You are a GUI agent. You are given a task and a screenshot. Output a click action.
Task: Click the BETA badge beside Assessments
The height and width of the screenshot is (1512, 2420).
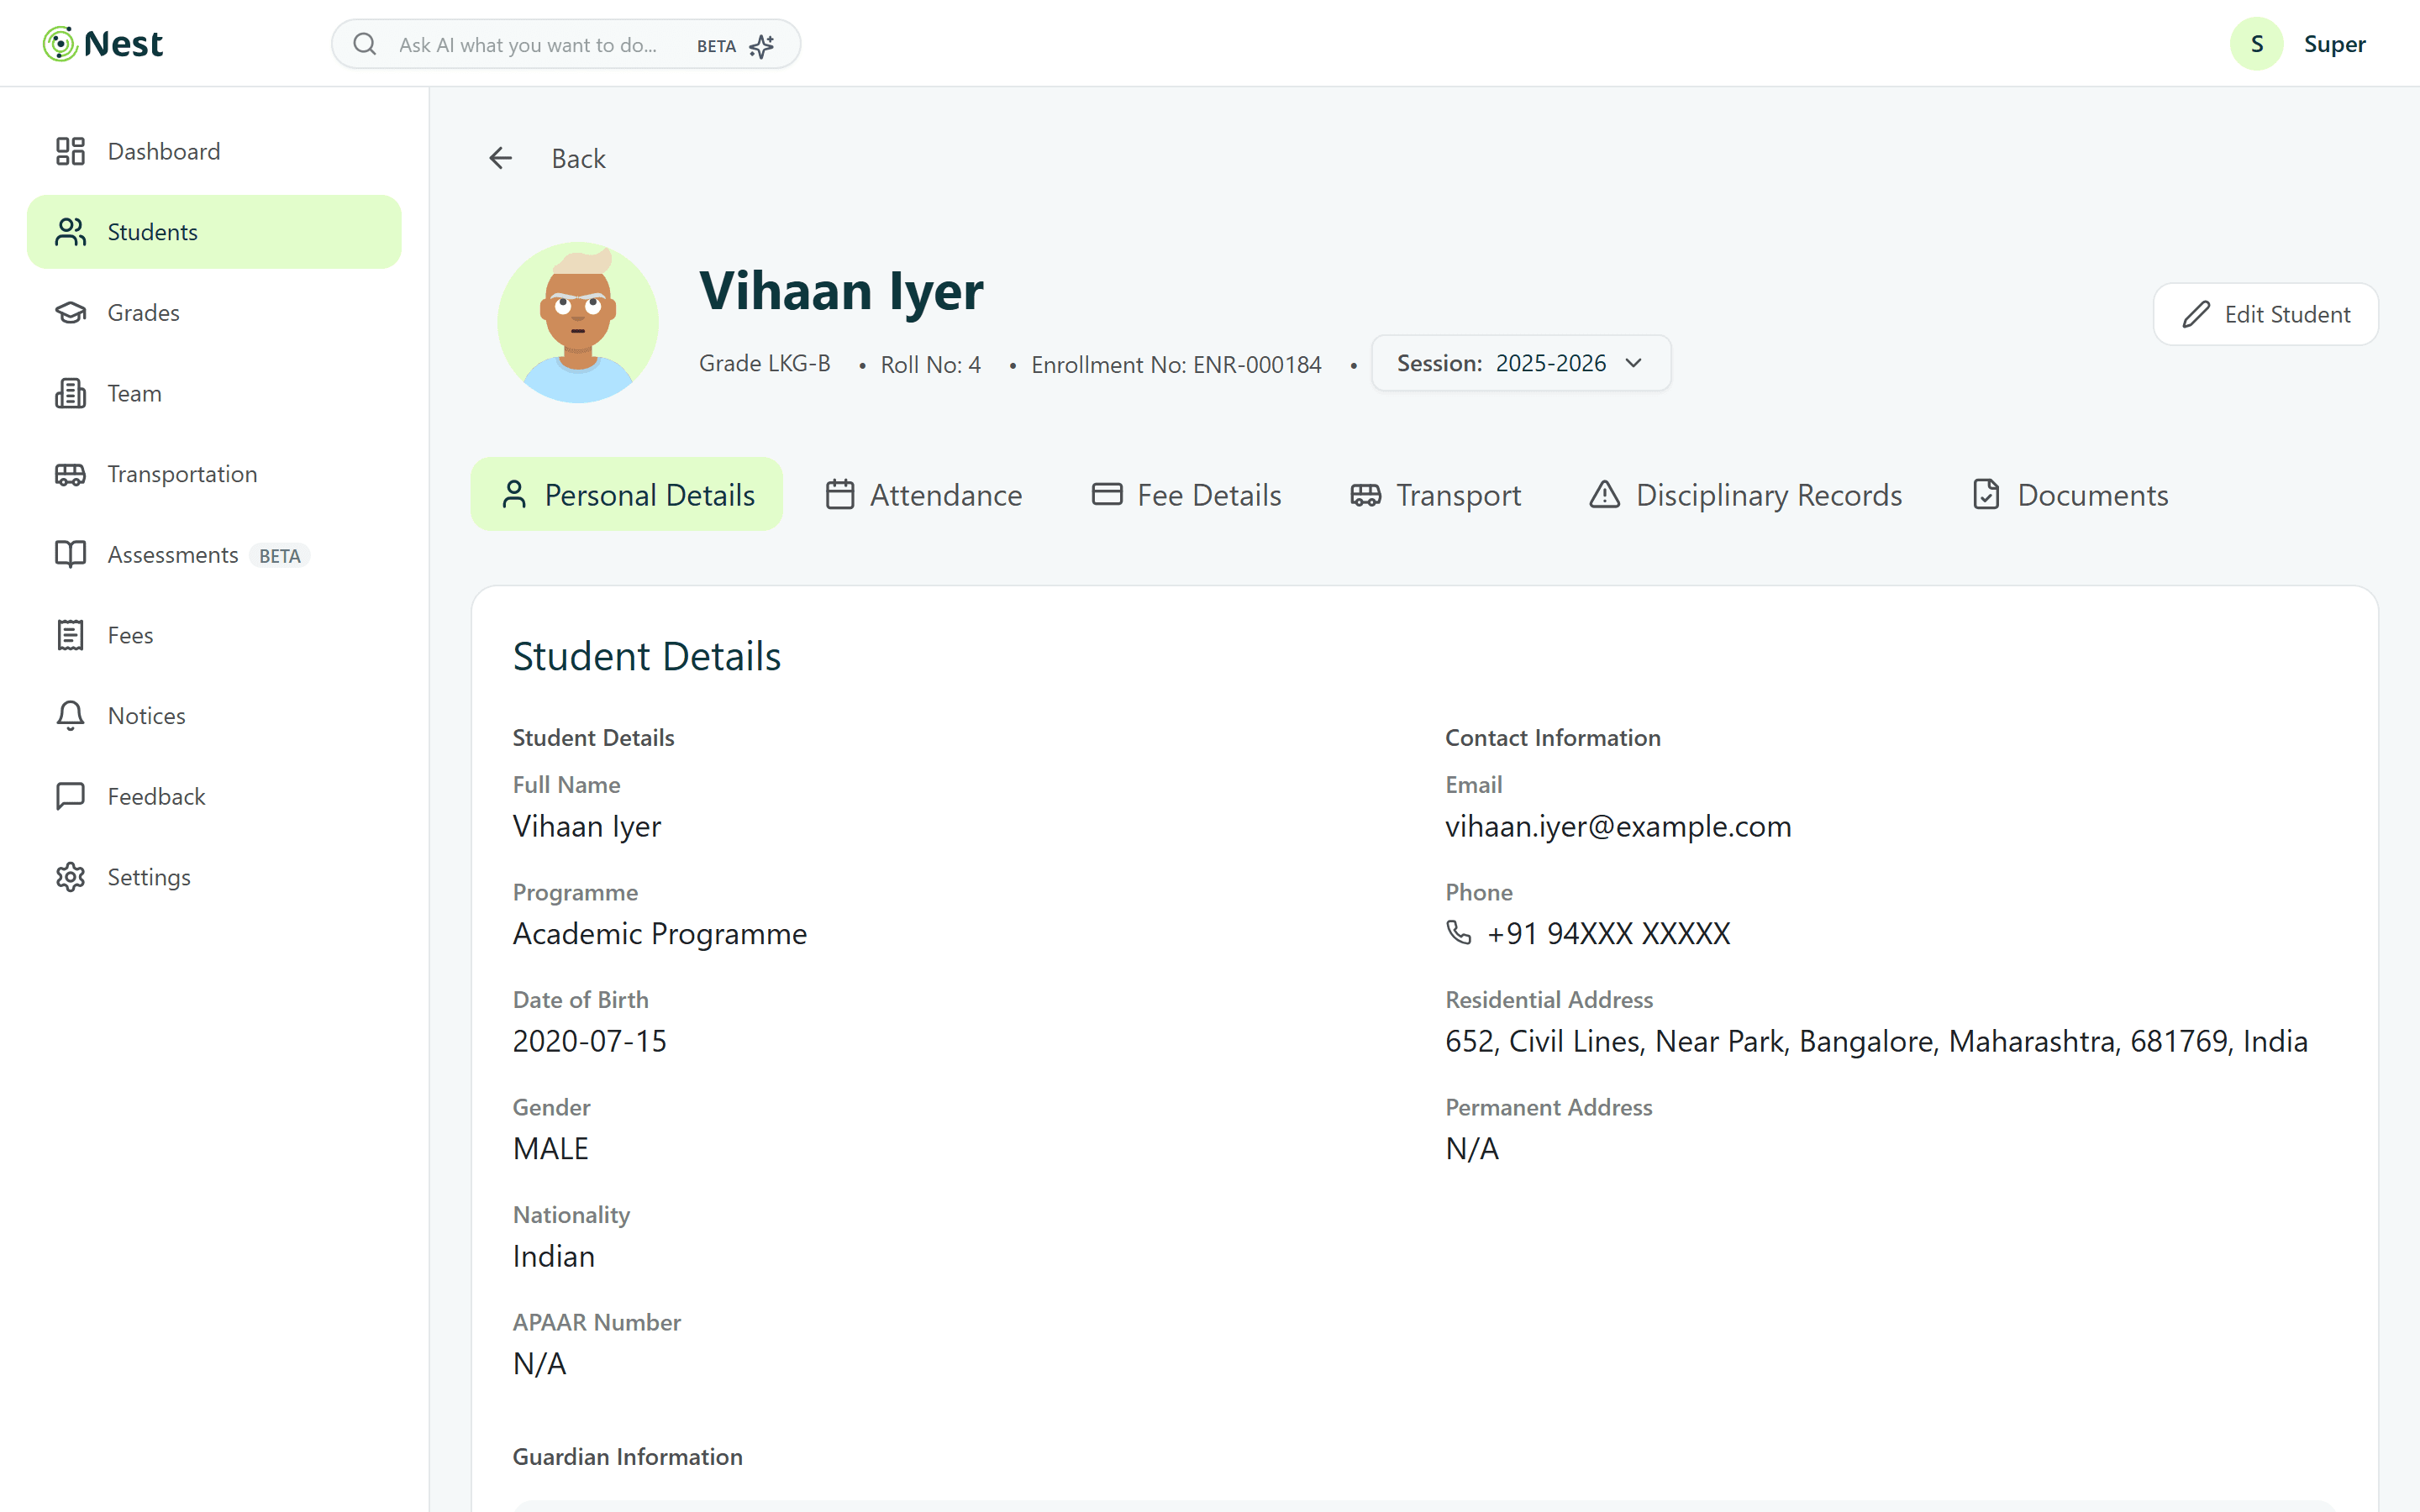pos(279,556)
